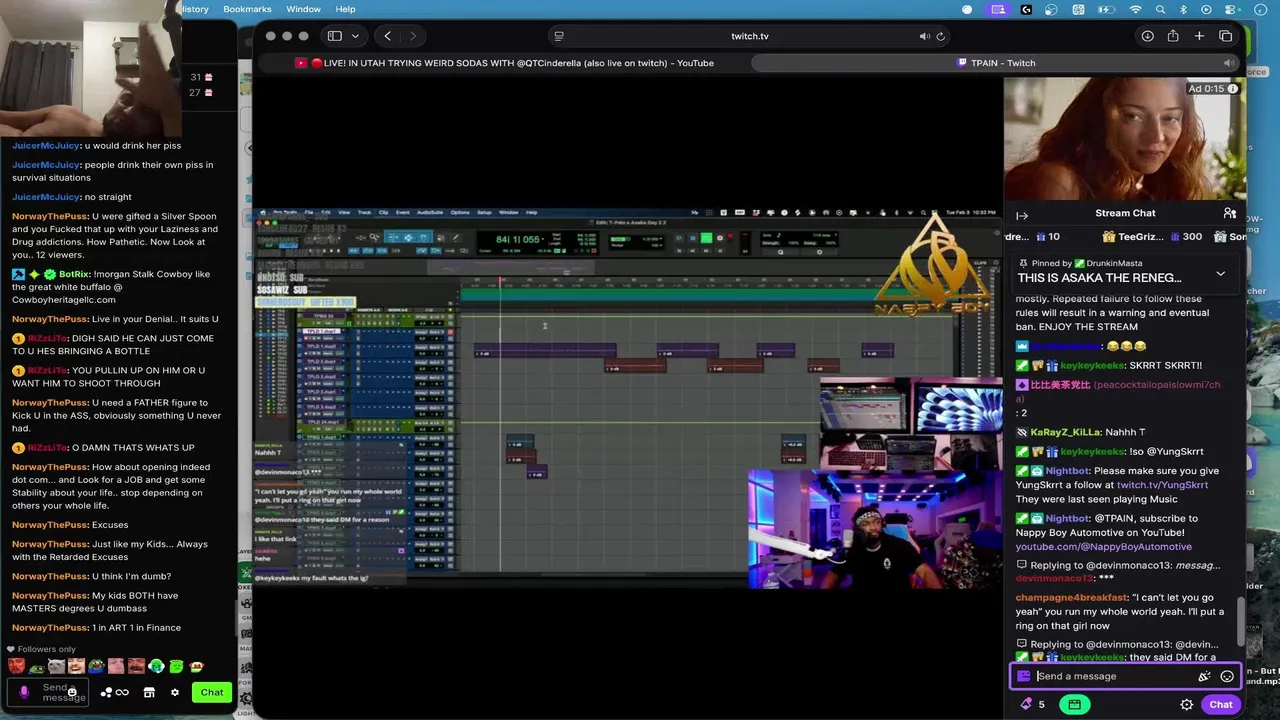Screen dimensions: 1280x720
Task: Click JuicerMcJuicy 'no straight' message
Action: 72,197
